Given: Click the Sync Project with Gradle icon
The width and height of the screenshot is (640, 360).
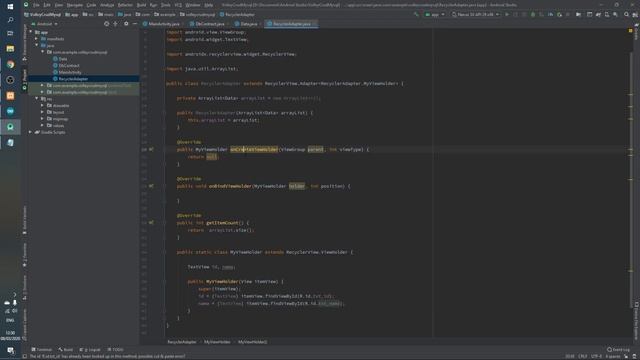Looking at the screenshot, I should click(598, 14).
